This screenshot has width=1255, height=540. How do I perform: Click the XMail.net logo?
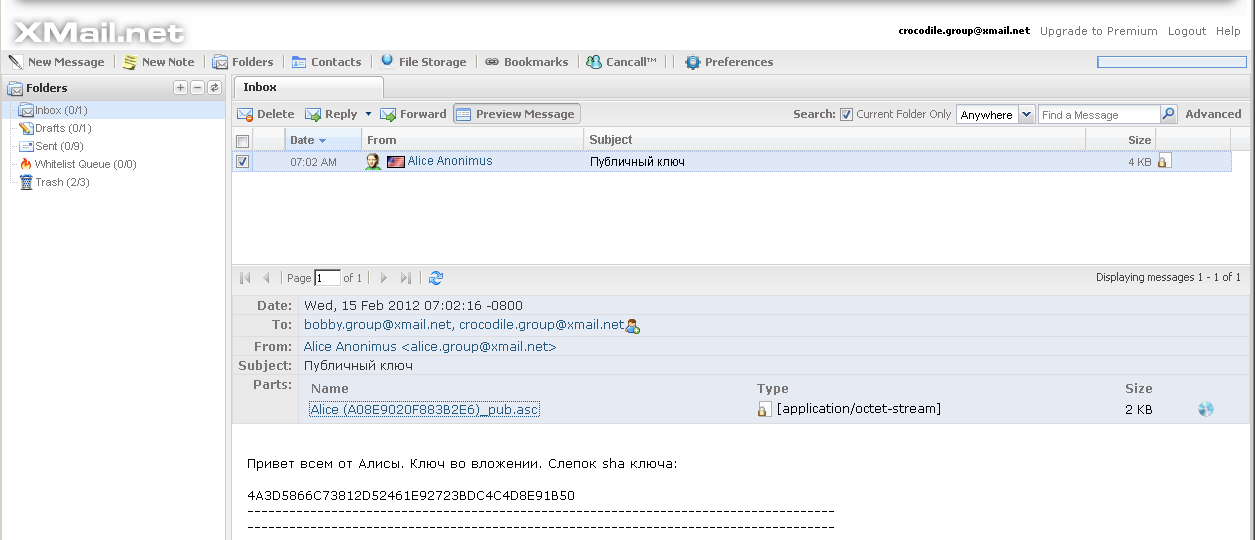100,31
